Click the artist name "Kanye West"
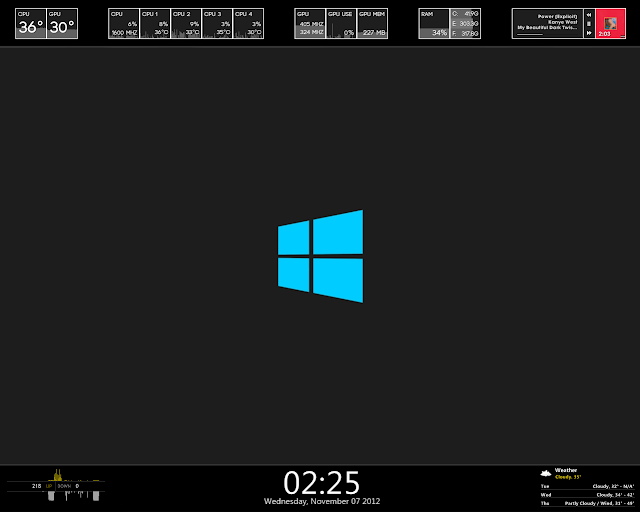 tap(563, 22)
